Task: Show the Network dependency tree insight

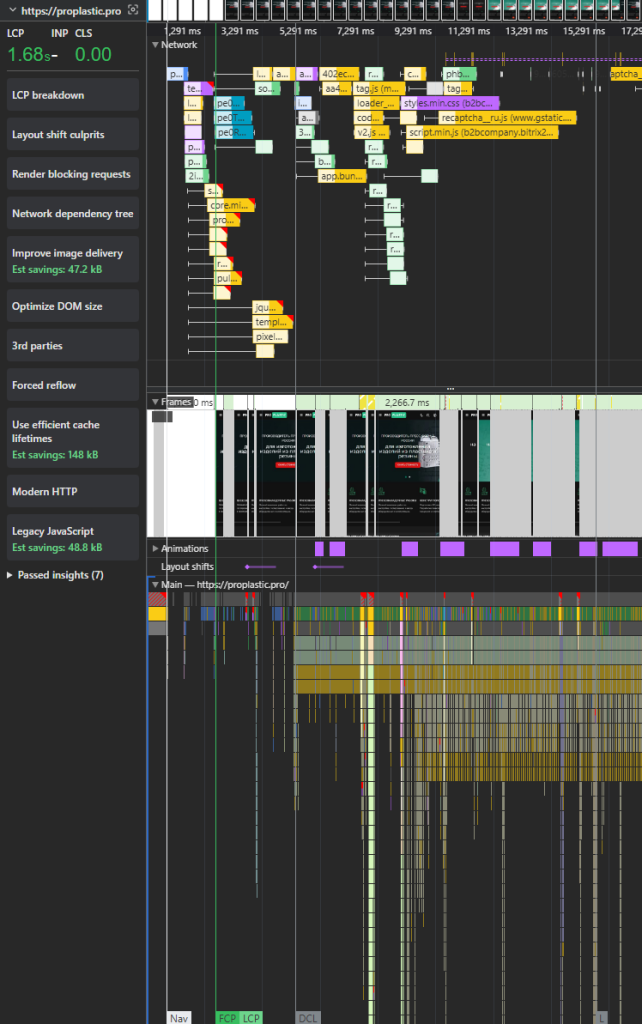Action: pos(70,214)
